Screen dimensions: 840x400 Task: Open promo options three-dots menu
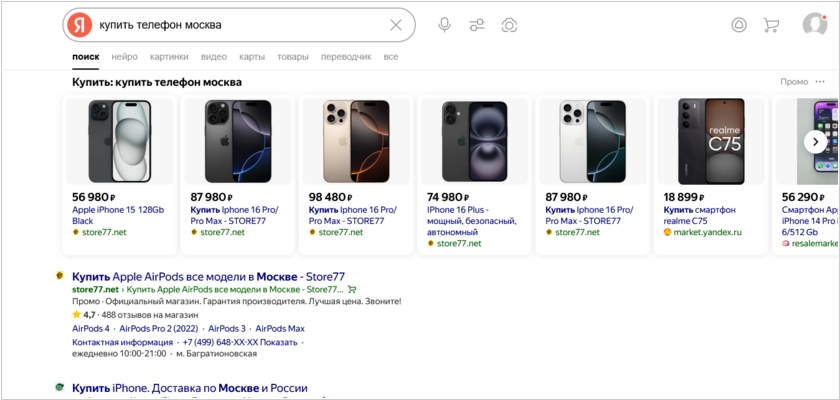[820, 82]
